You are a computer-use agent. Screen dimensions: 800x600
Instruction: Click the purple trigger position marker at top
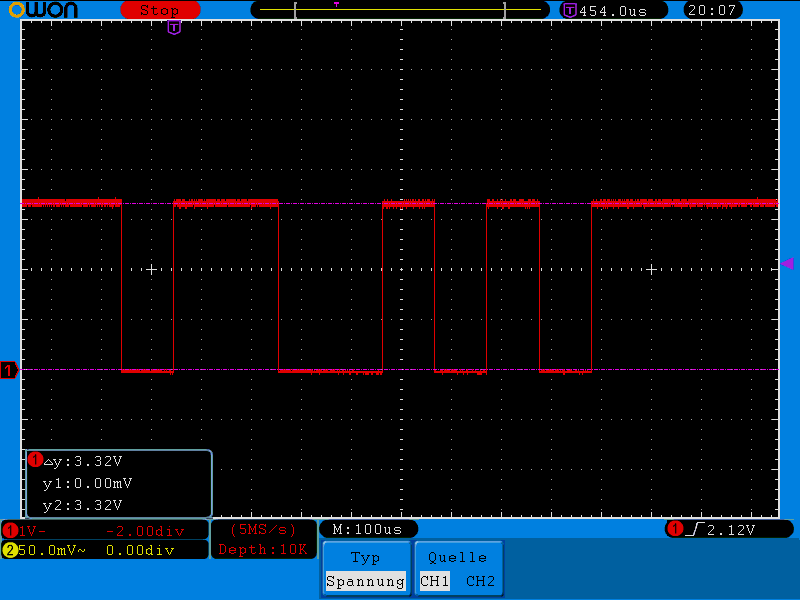click(174, 28)
